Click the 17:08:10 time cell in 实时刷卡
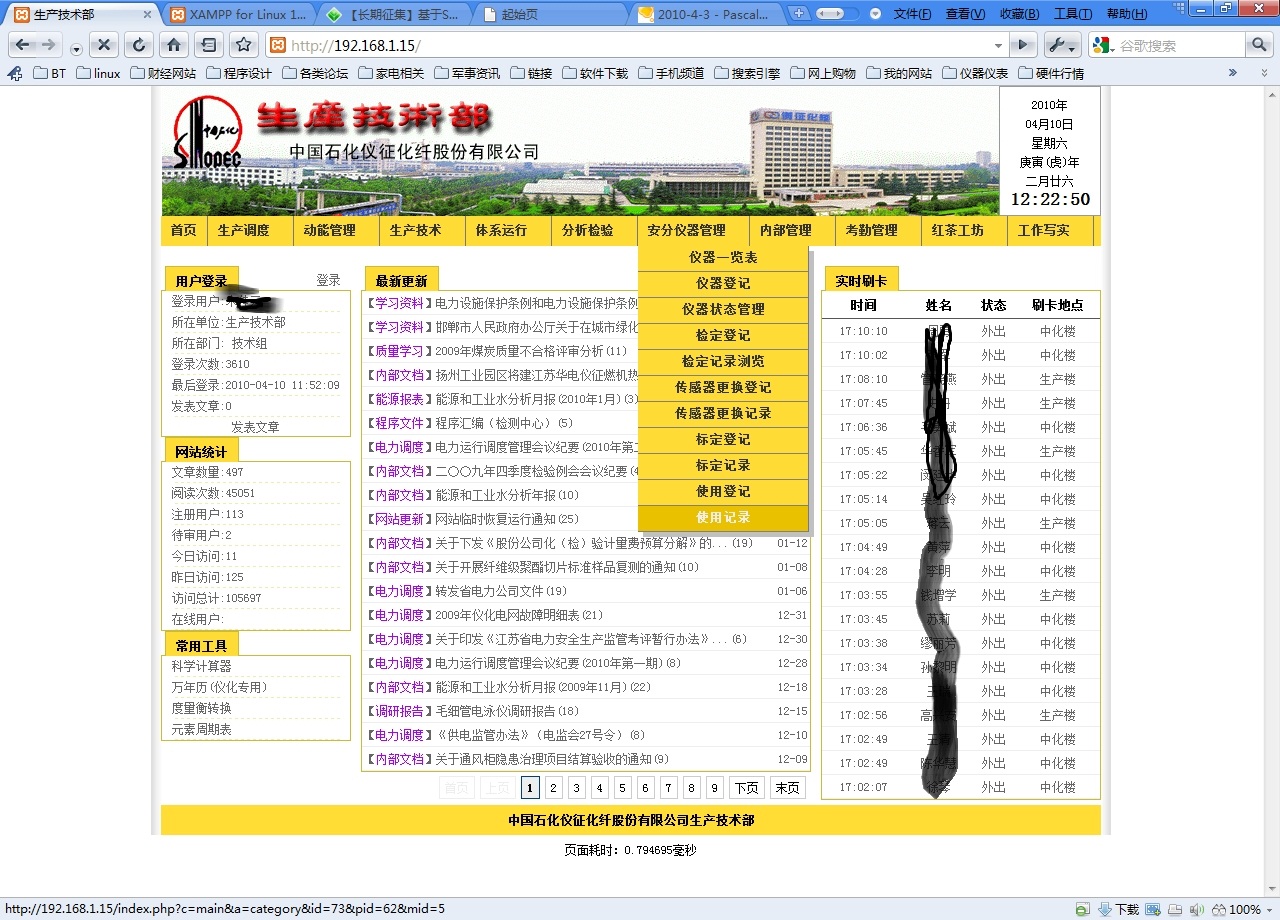 pos(864,379)
